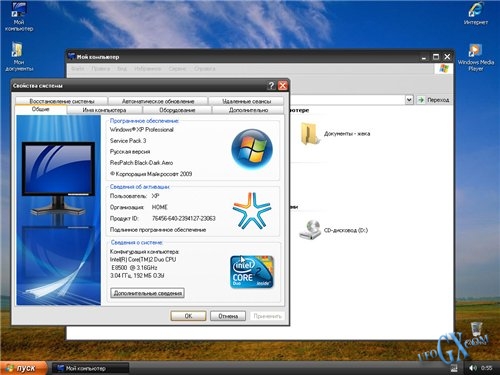
Task: Click the Отмена button
Action: (228, 316)
